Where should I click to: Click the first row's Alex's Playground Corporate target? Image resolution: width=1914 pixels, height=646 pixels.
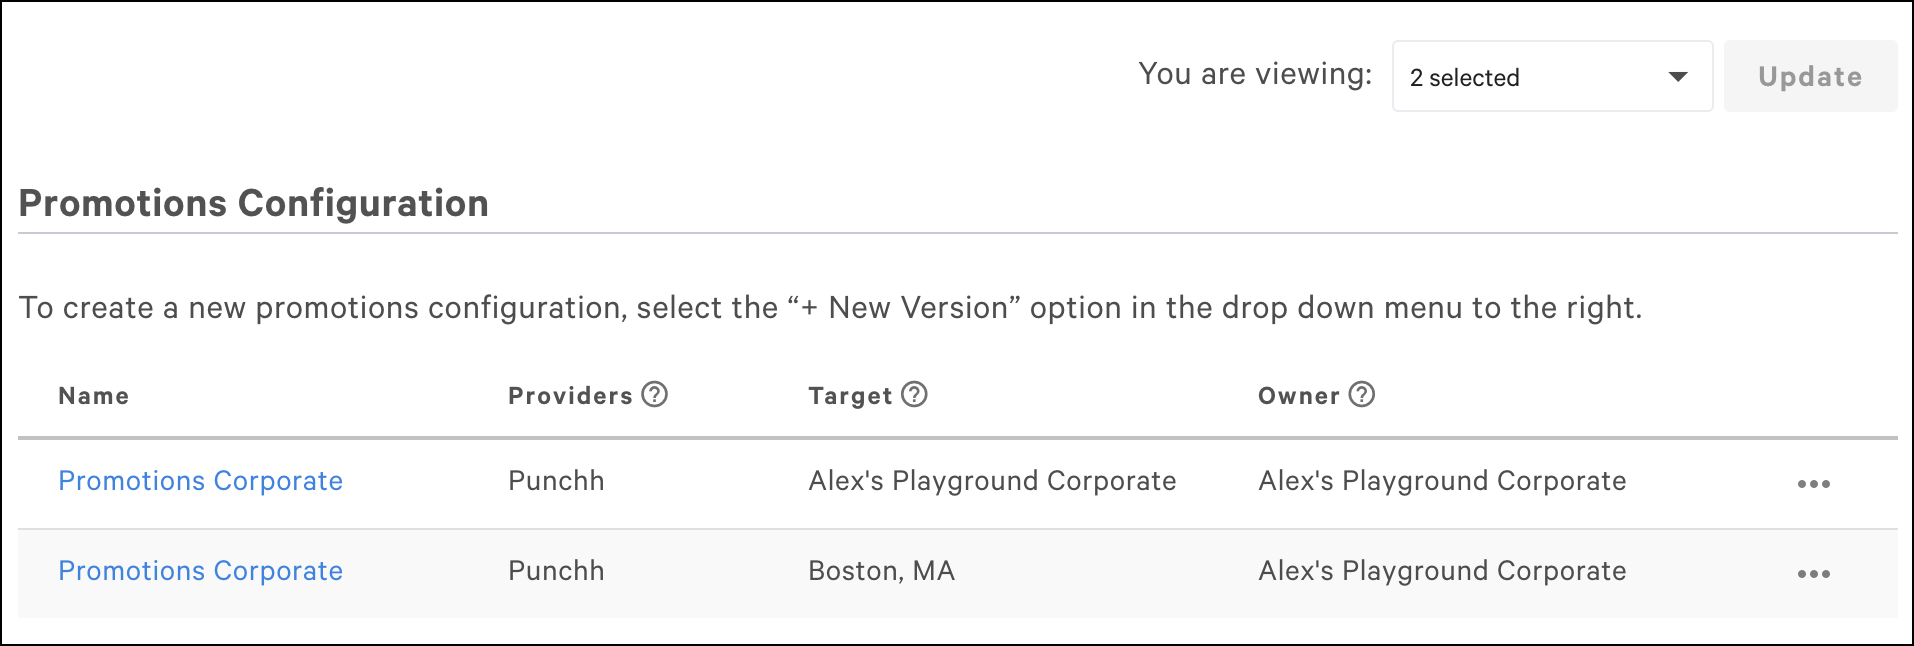(992, 481)
